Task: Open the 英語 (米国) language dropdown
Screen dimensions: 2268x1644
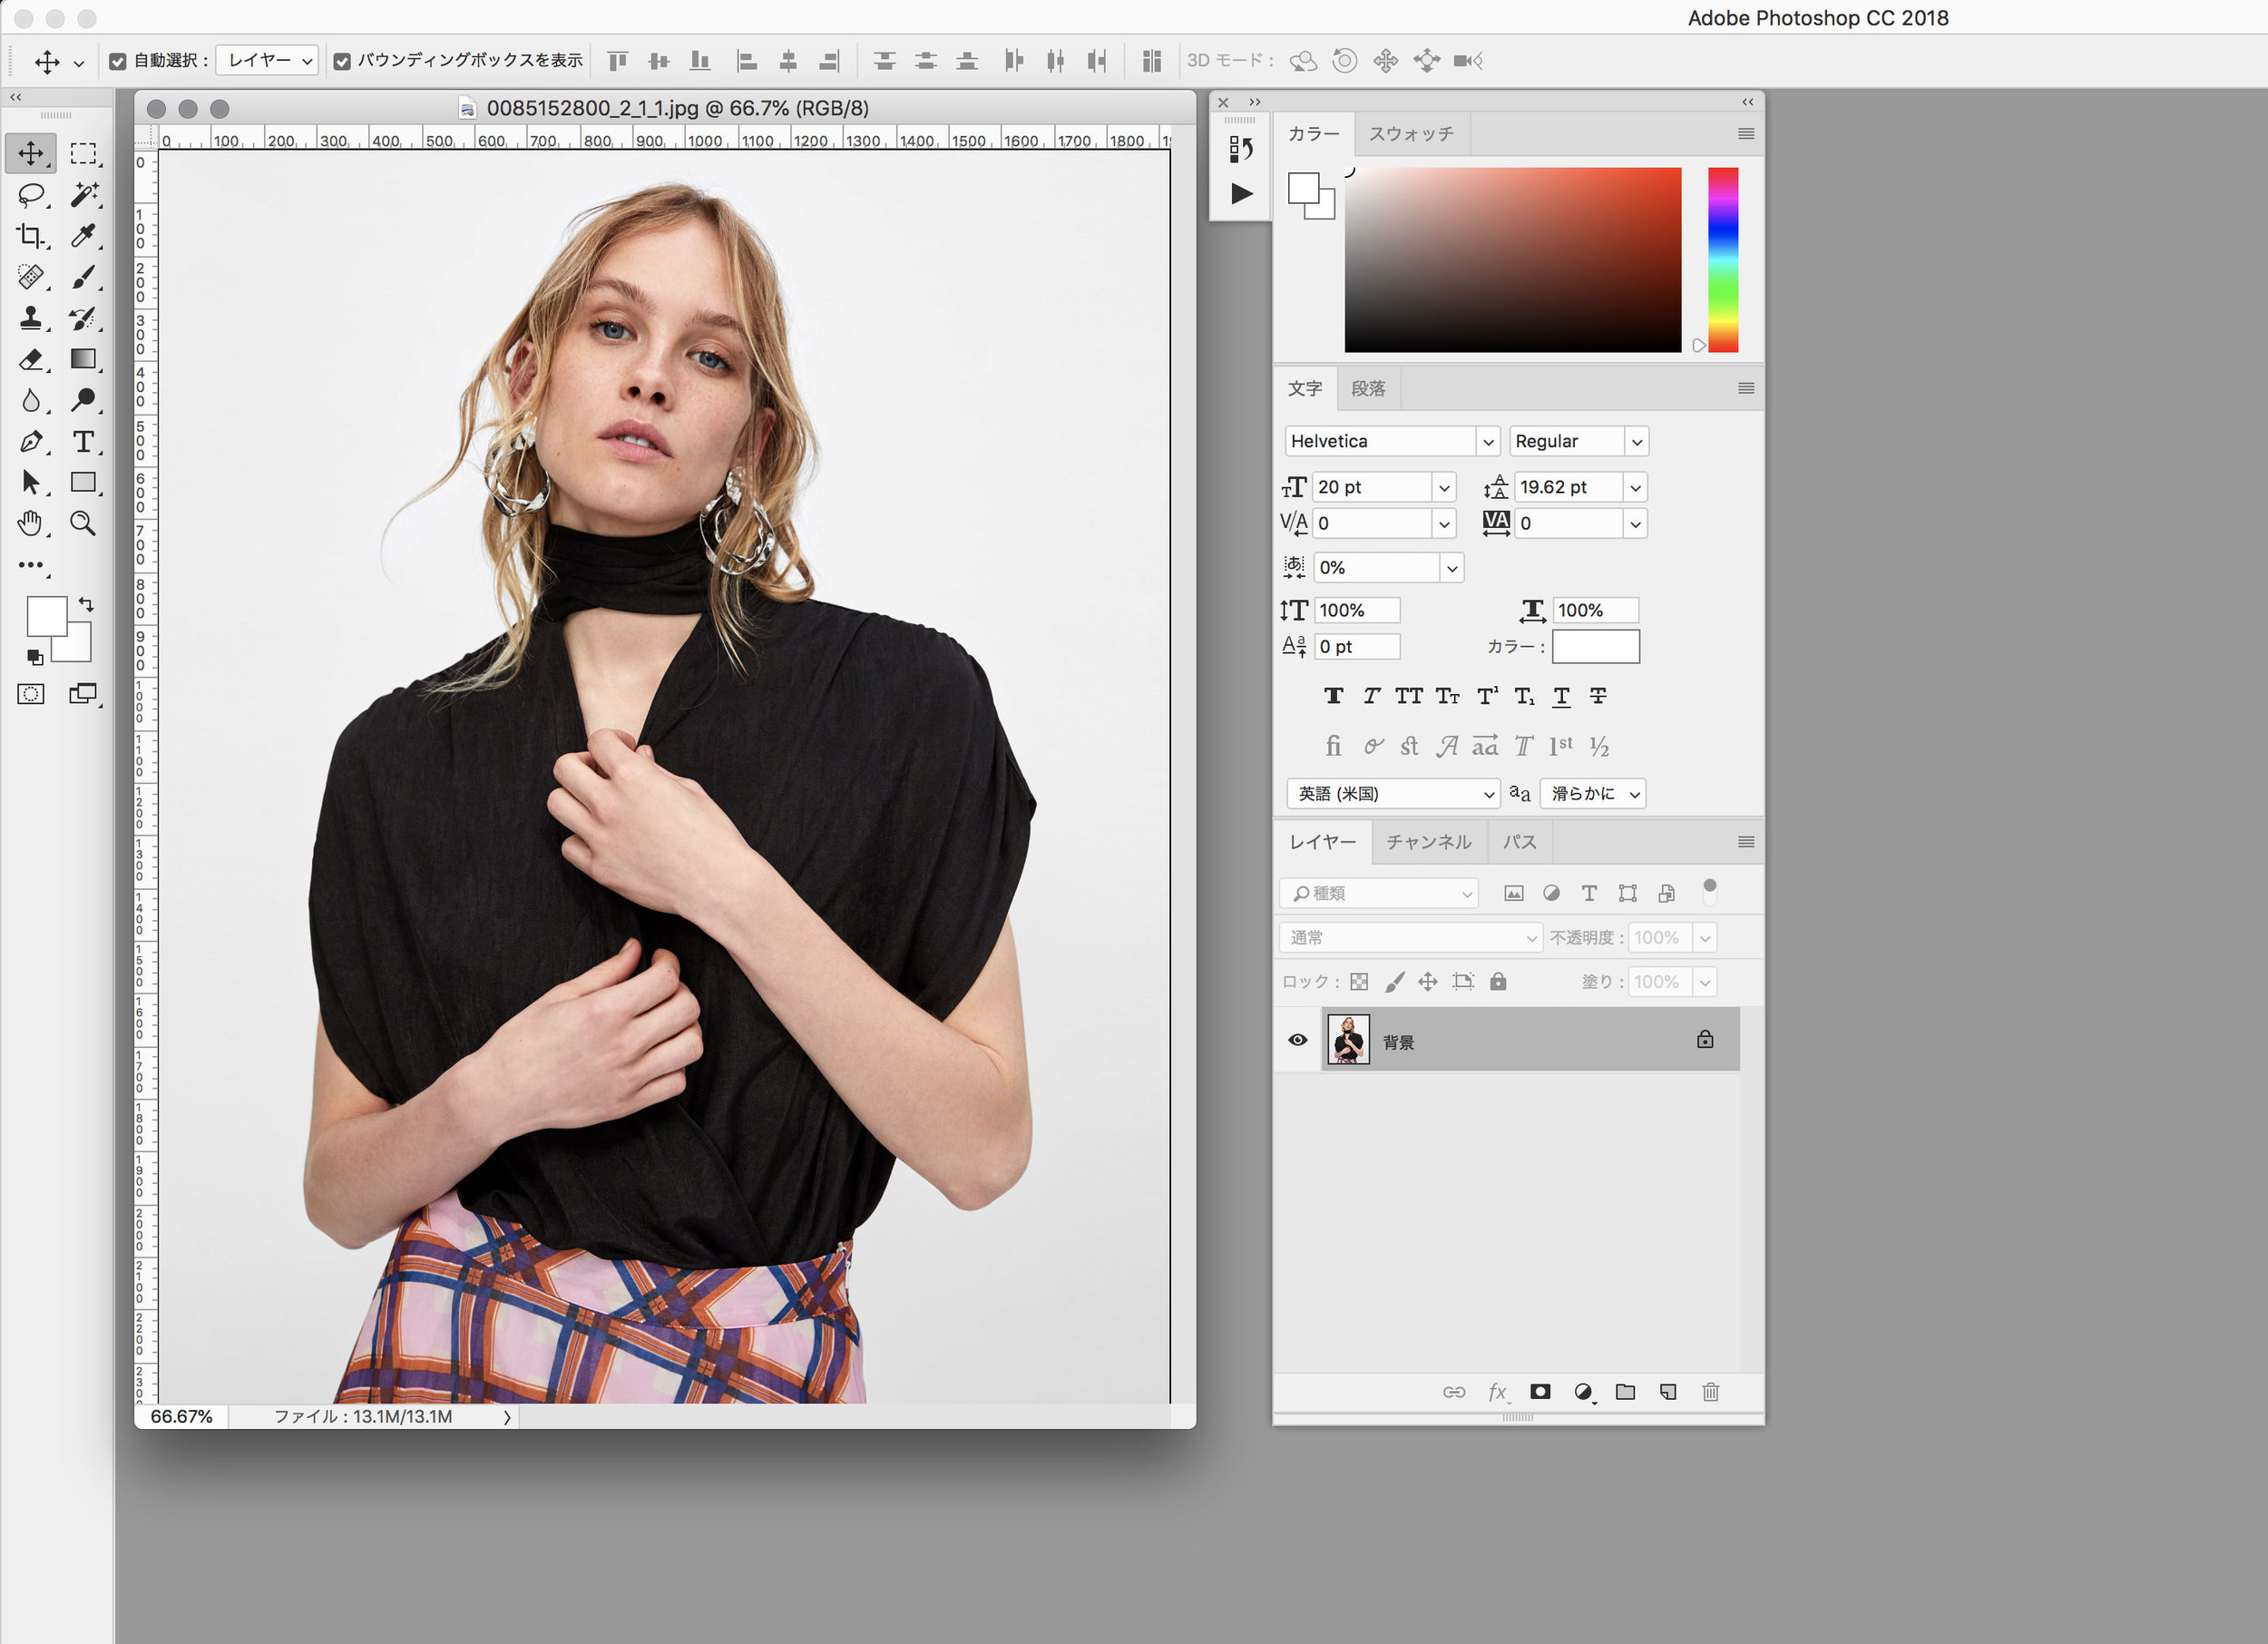Action: (x=1393, y=793)
